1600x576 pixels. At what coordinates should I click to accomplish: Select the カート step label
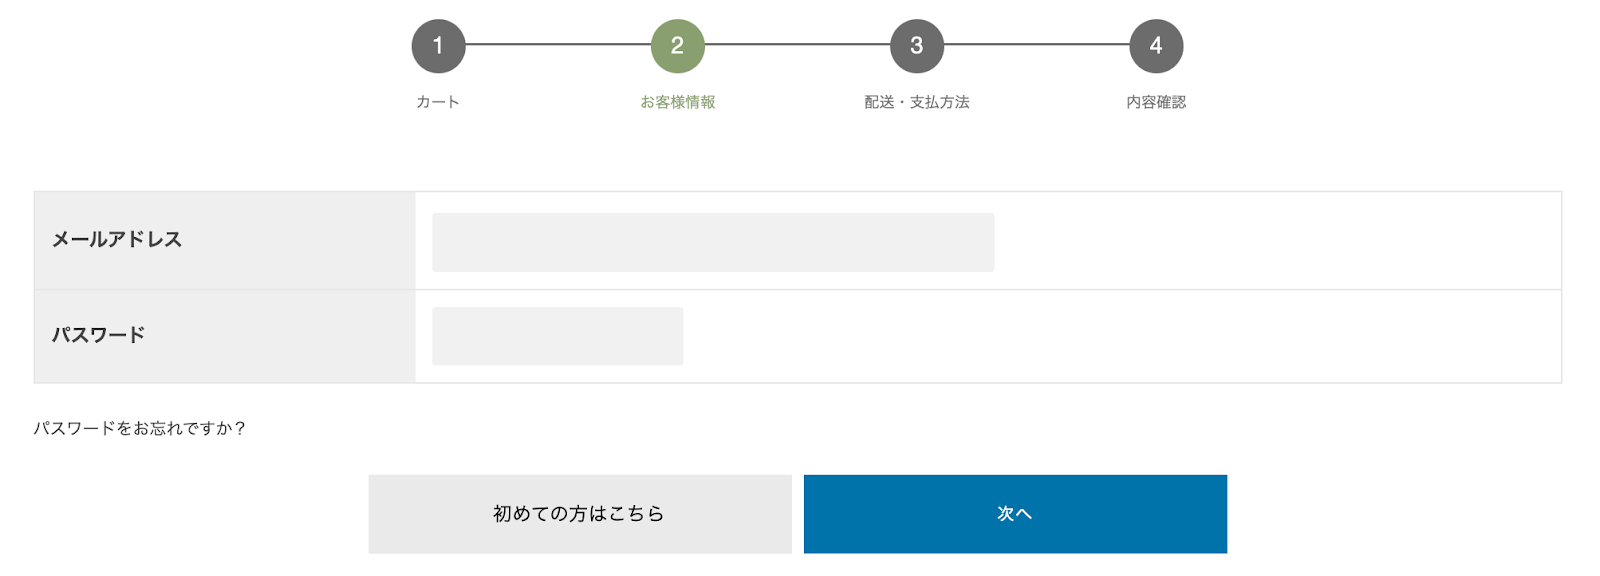pyautogui.click(x=438, y=102)
